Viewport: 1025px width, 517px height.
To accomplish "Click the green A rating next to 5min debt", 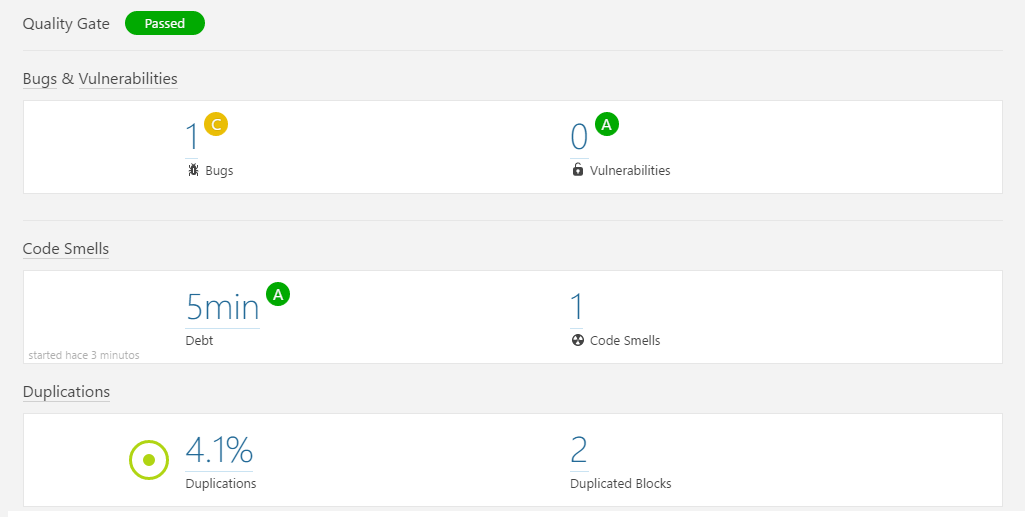I will click(x=277, y=294).
